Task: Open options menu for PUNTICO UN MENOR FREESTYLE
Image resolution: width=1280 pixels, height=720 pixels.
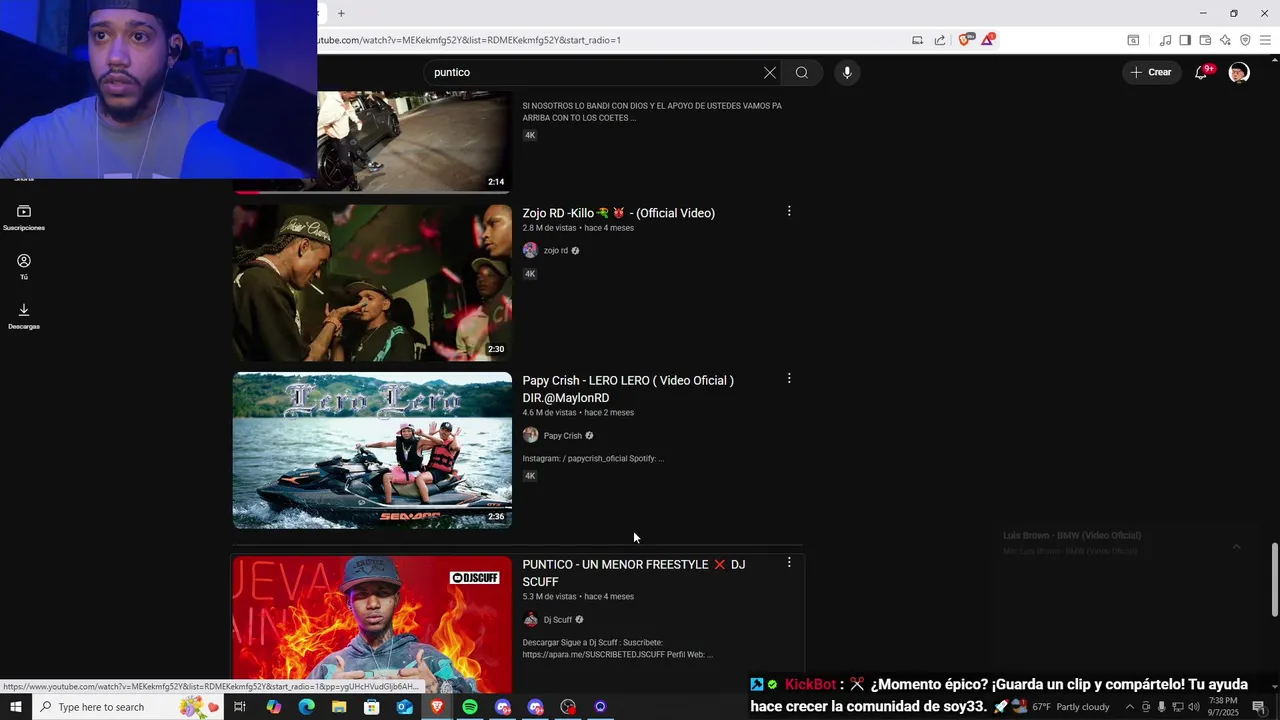Action: [789, 563]
